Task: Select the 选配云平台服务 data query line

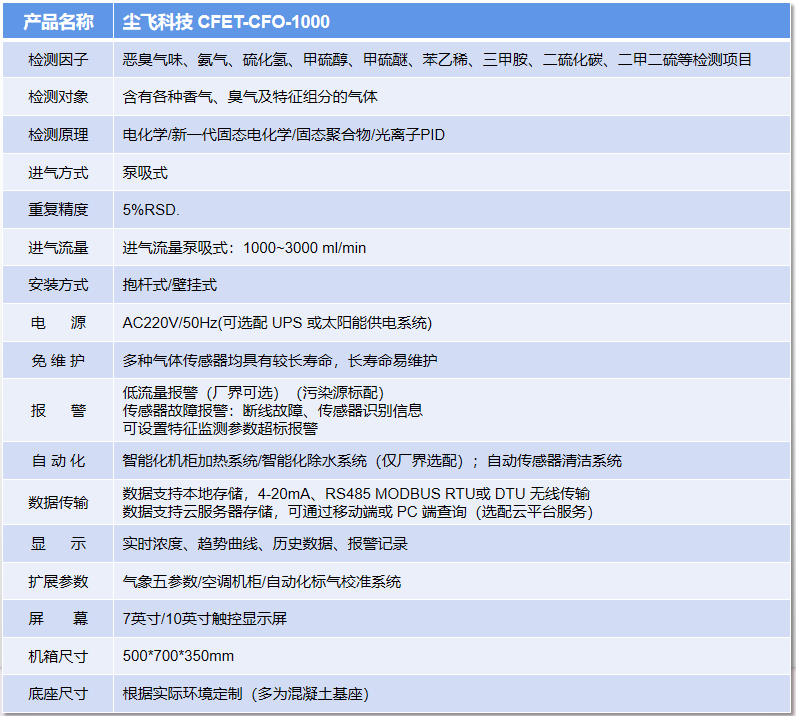Action: tap(358, 512)
